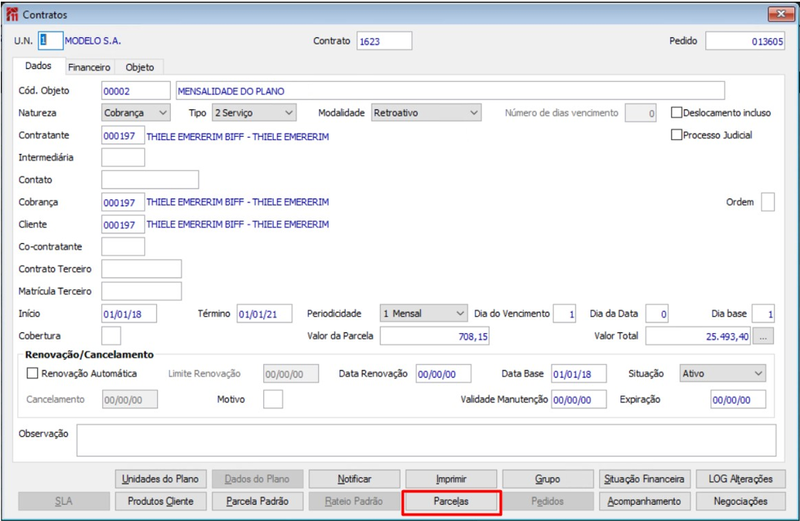
Task: Open LOG Alterações
Action: point(740,479)
